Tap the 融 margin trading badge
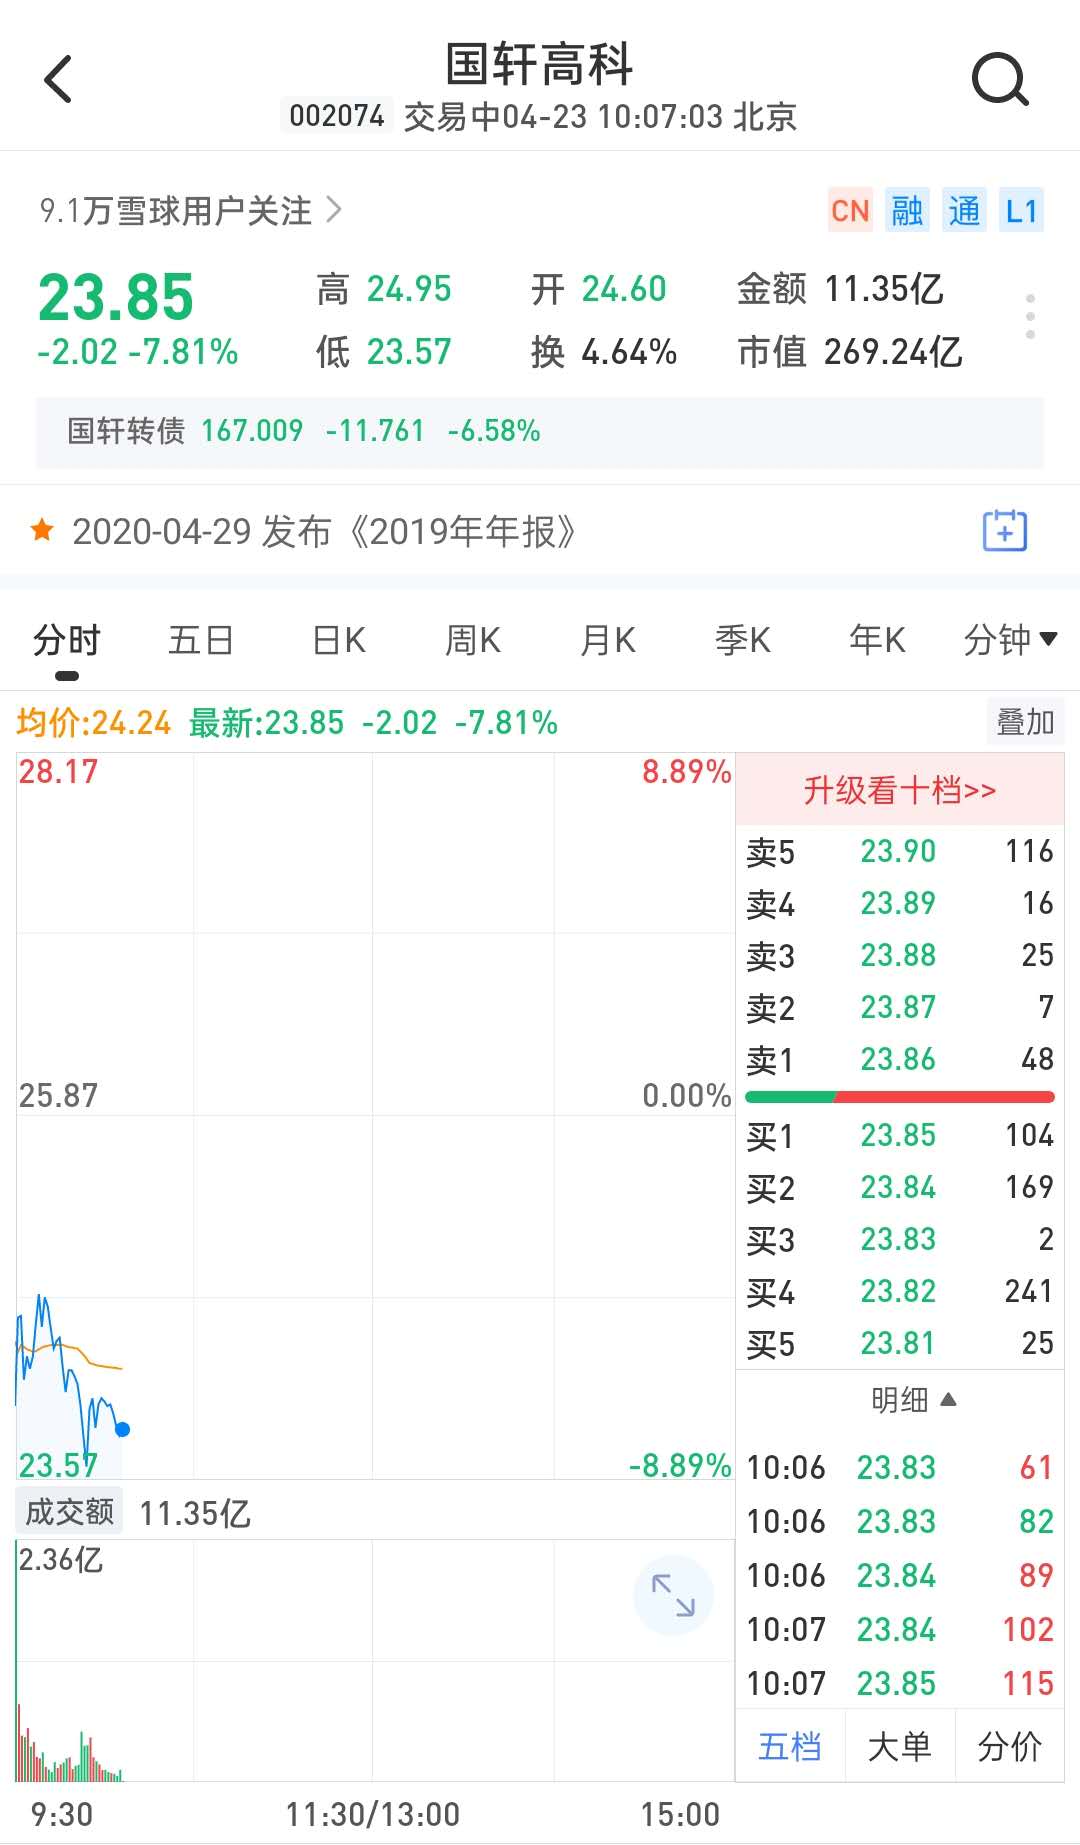This screenshot has width=1080, height=1845. click(x=907, y=211)
